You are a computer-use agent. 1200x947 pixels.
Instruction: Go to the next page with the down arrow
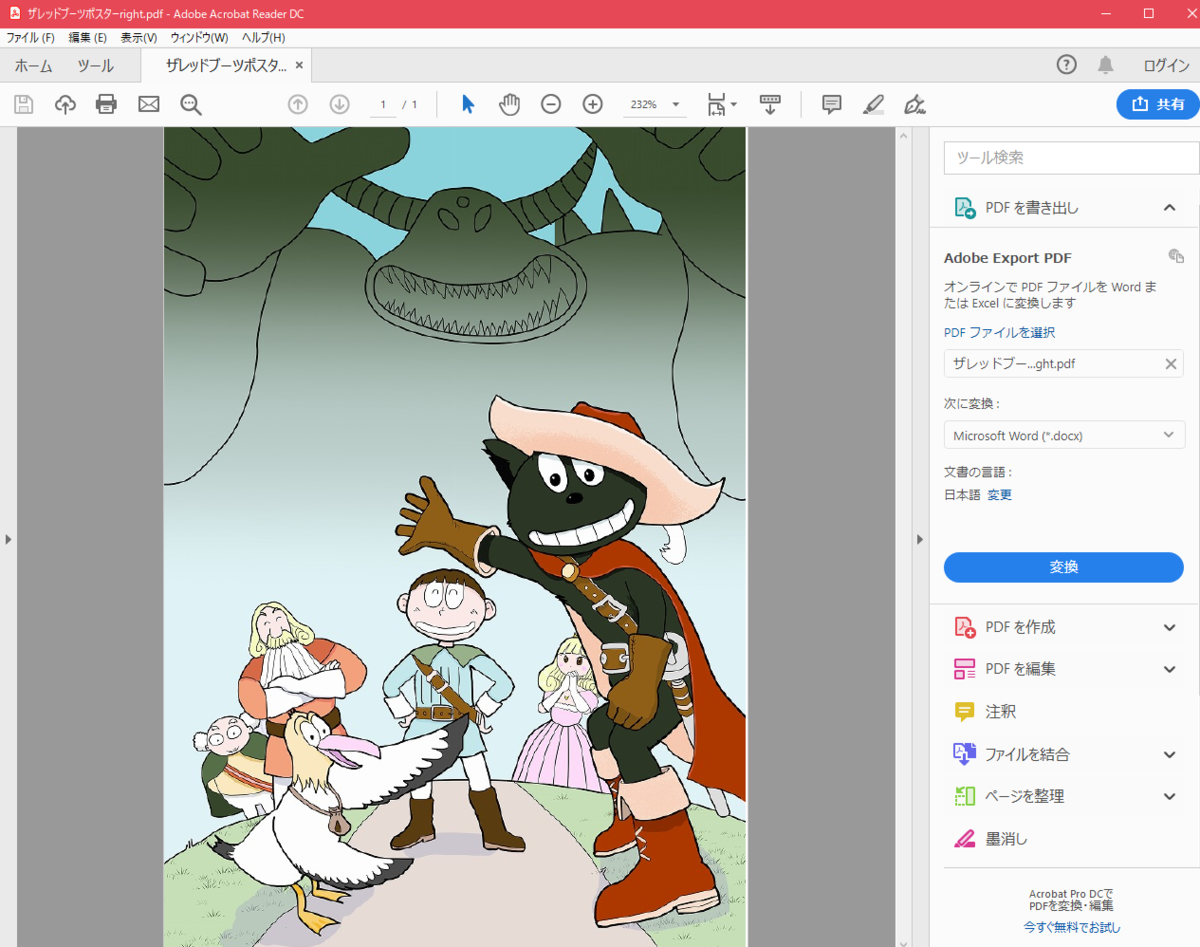(x=340, y=104)
